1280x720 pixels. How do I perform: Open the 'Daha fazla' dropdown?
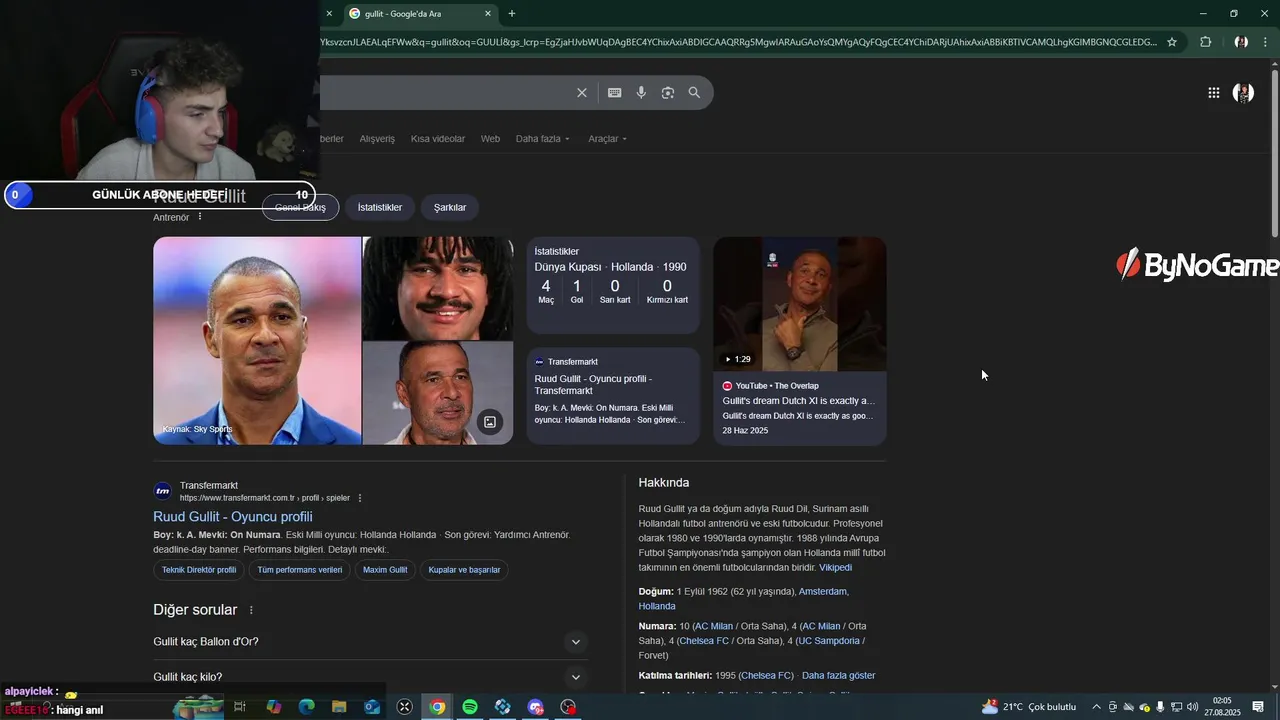543,139
